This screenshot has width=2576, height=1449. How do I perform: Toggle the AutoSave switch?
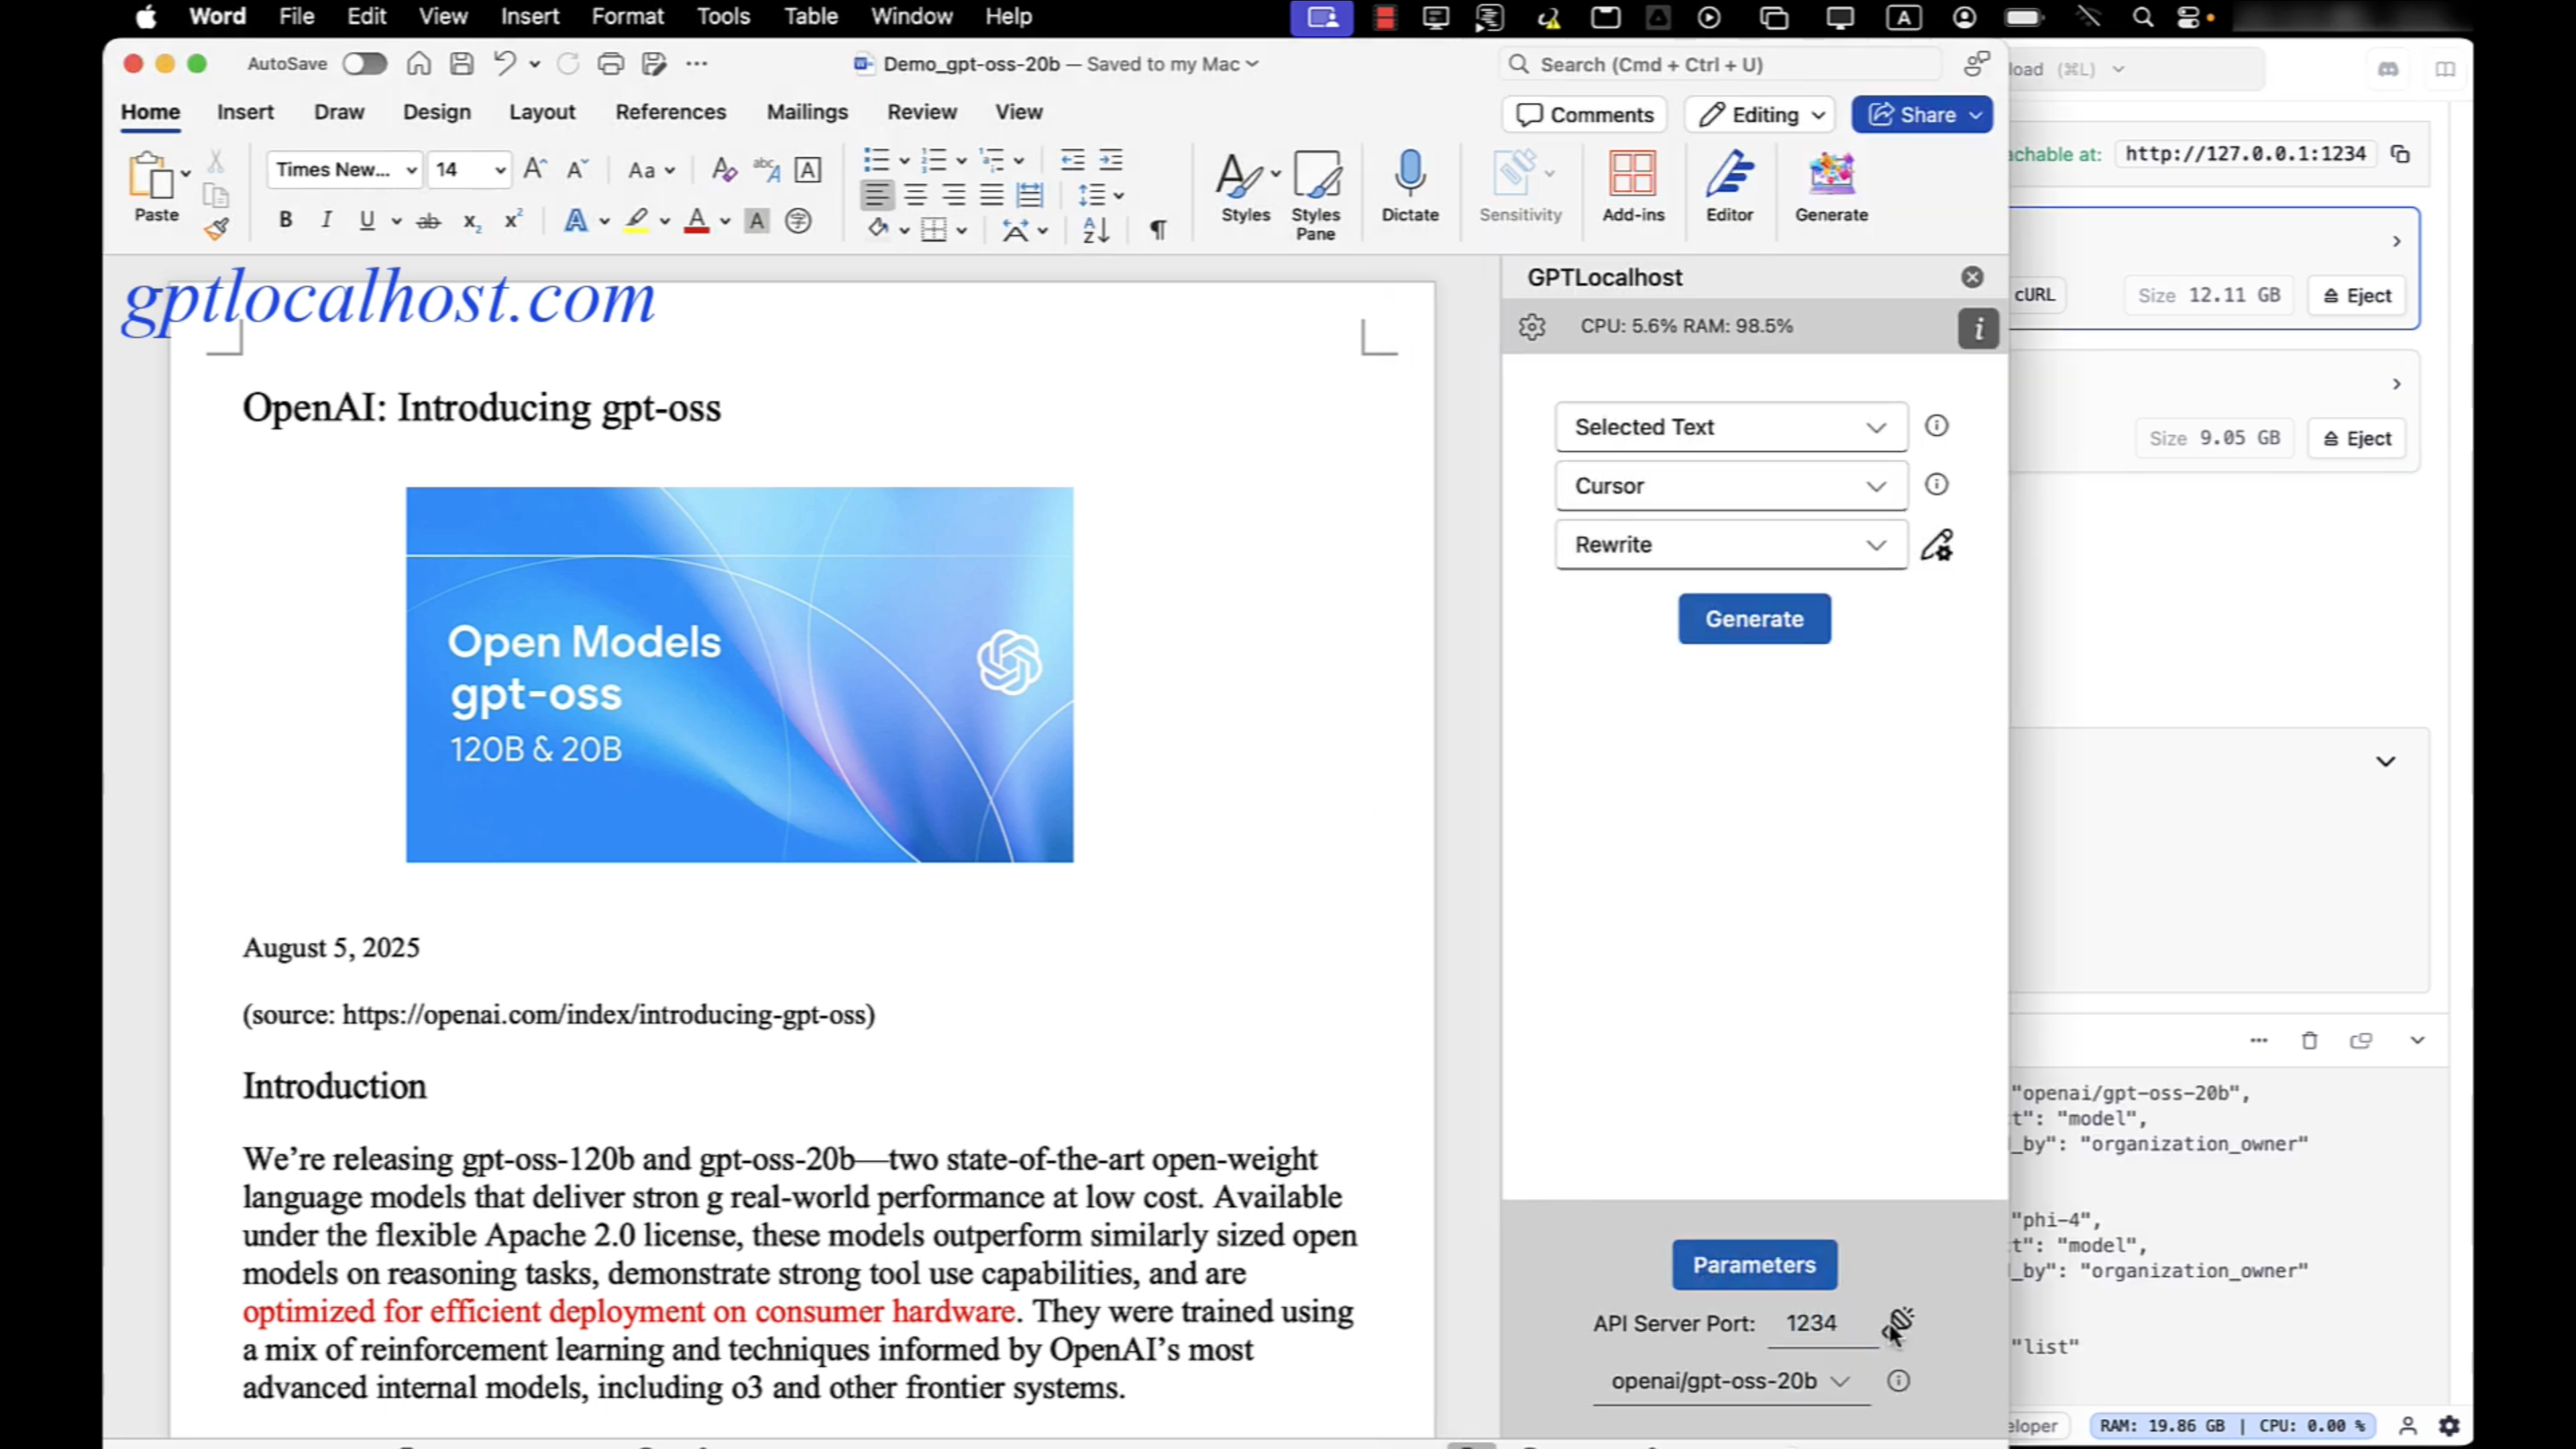364,64
